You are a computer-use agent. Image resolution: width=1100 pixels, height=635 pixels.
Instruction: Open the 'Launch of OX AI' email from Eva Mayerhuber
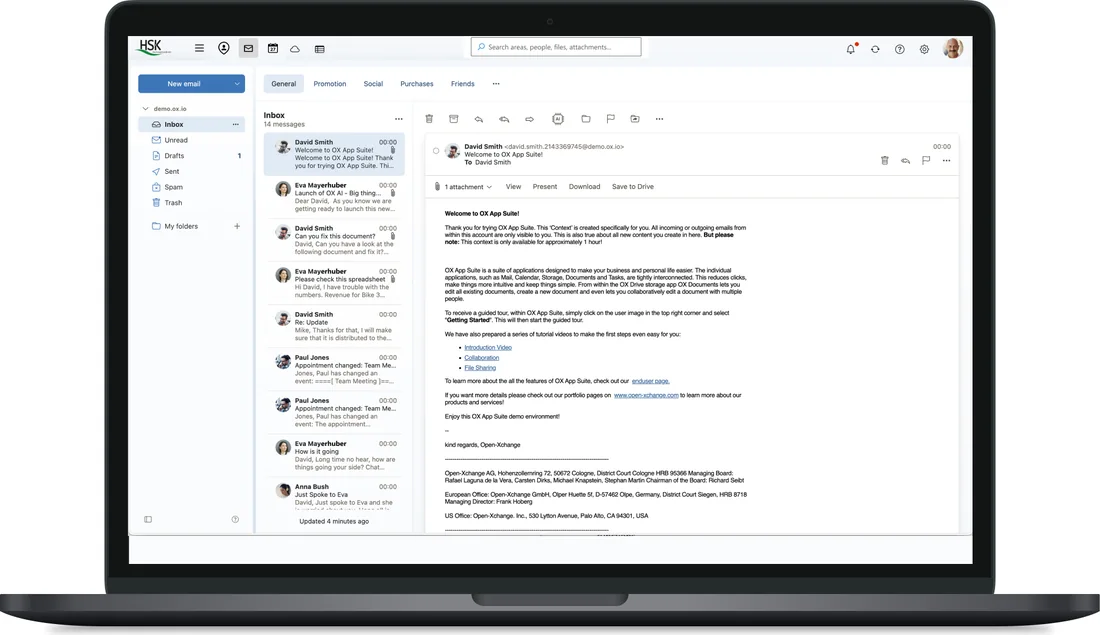pos(335,197)
